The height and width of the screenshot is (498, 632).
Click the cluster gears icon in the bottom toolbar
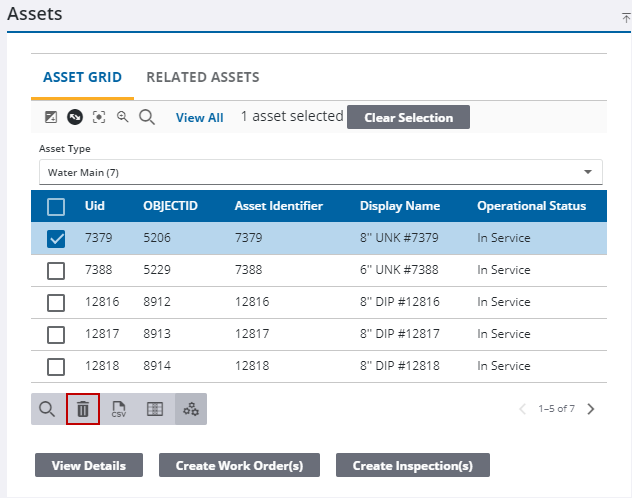[x=191, y=409]
